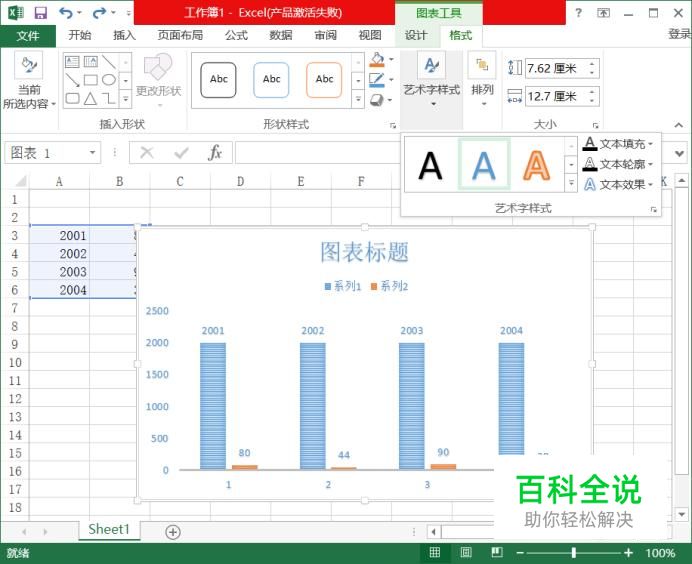Click the Undo arrow icon
This screenshot has width=692, height=564.
(66, 13)
